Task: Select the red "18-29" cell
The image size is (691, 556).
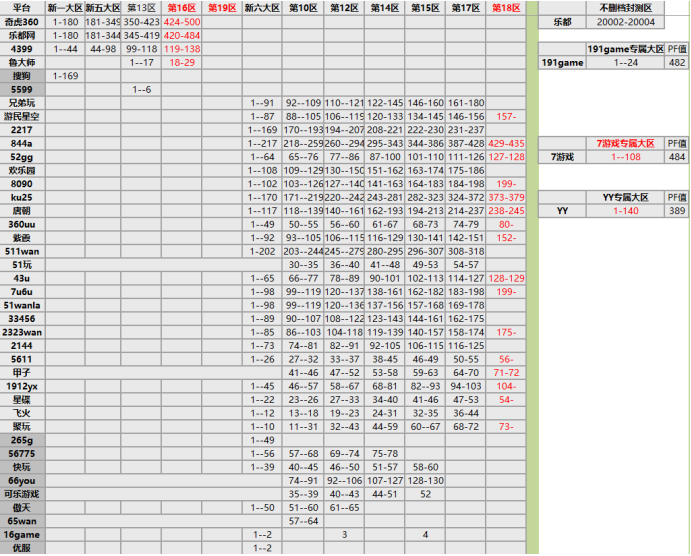Action: 182,63
